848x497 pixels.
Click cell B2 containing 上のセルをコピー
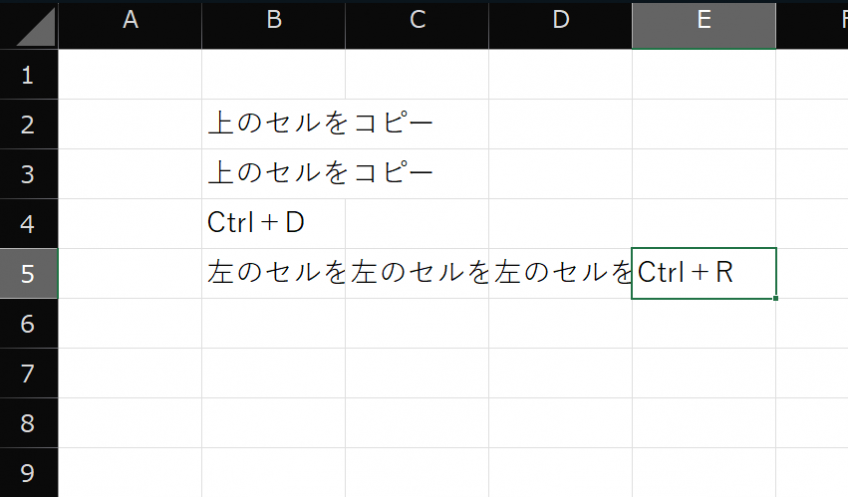tap(273, 124)
